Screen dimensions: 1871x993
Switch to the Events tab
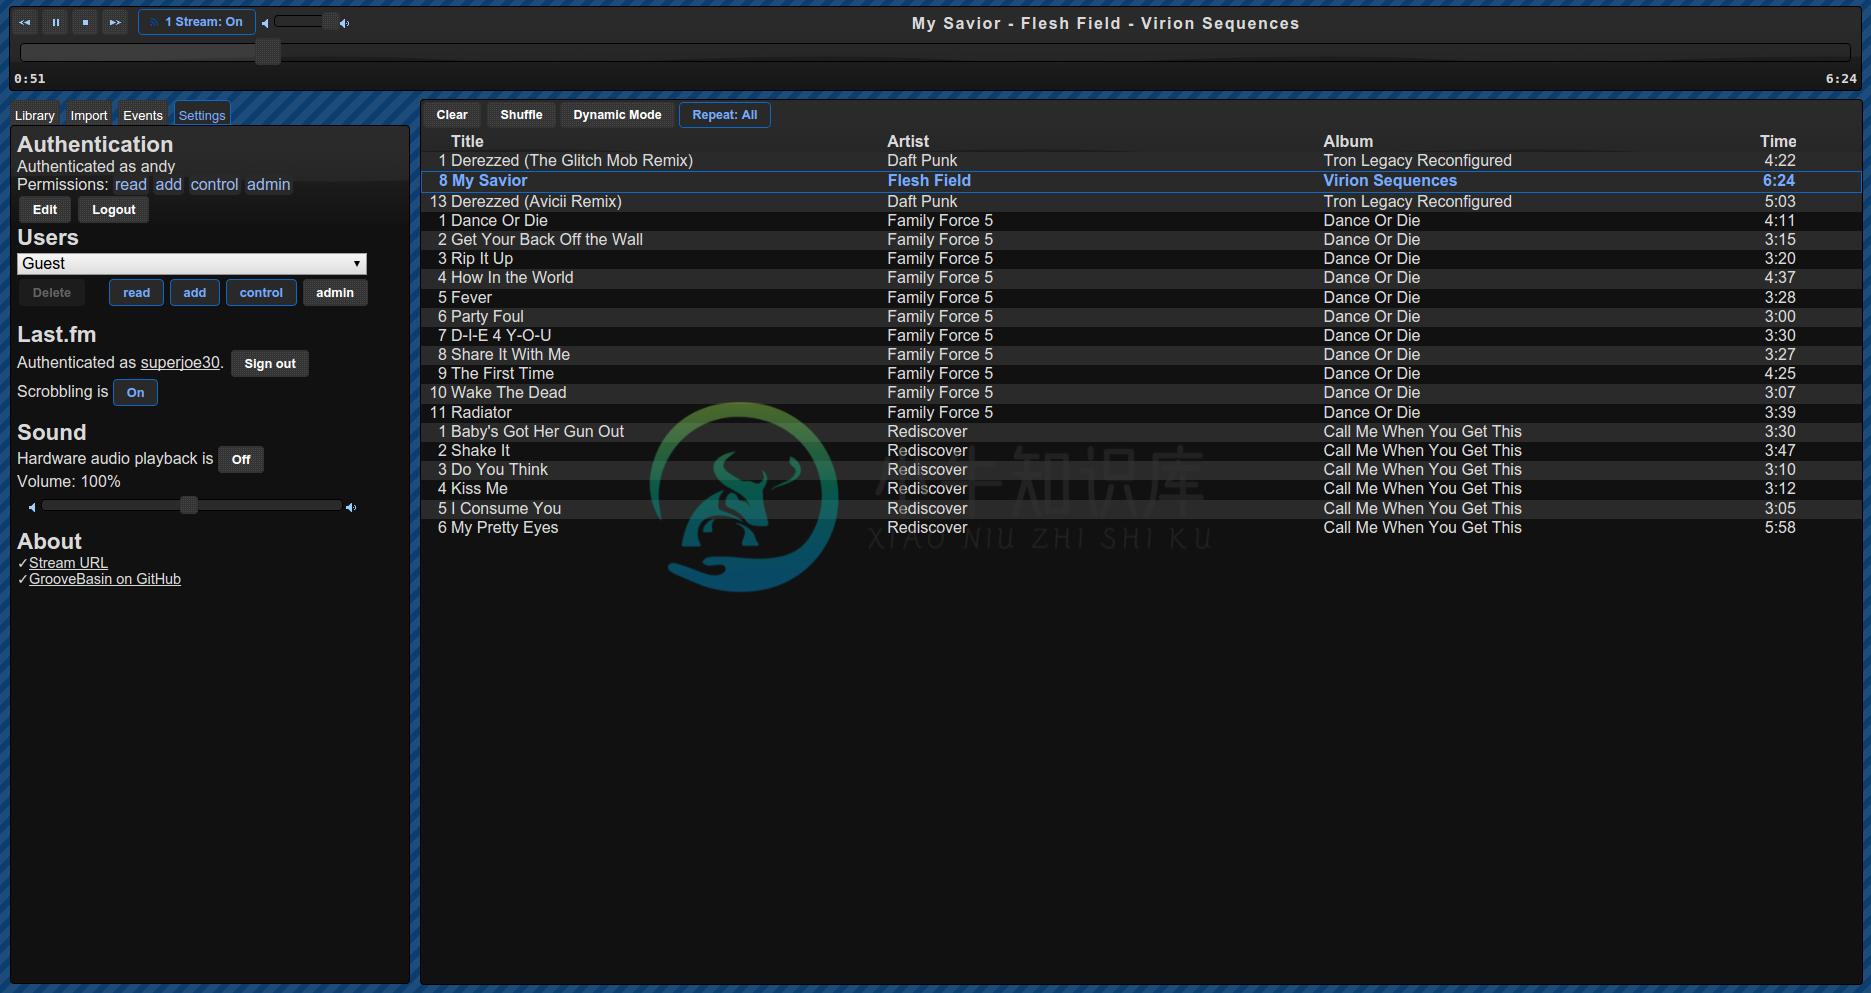[x=143, y=115]
